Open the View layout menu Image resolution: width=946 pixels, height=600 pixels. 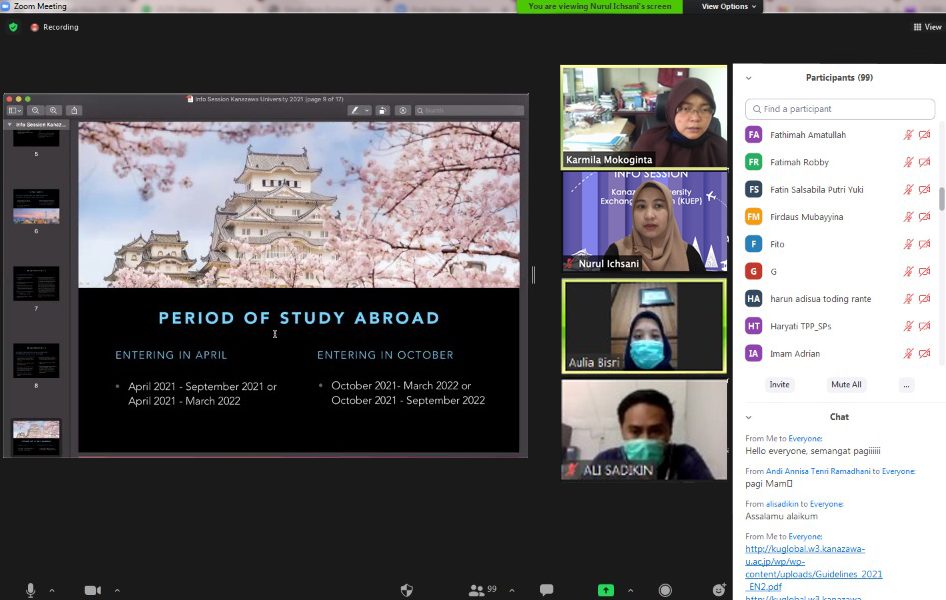[926, 27]
